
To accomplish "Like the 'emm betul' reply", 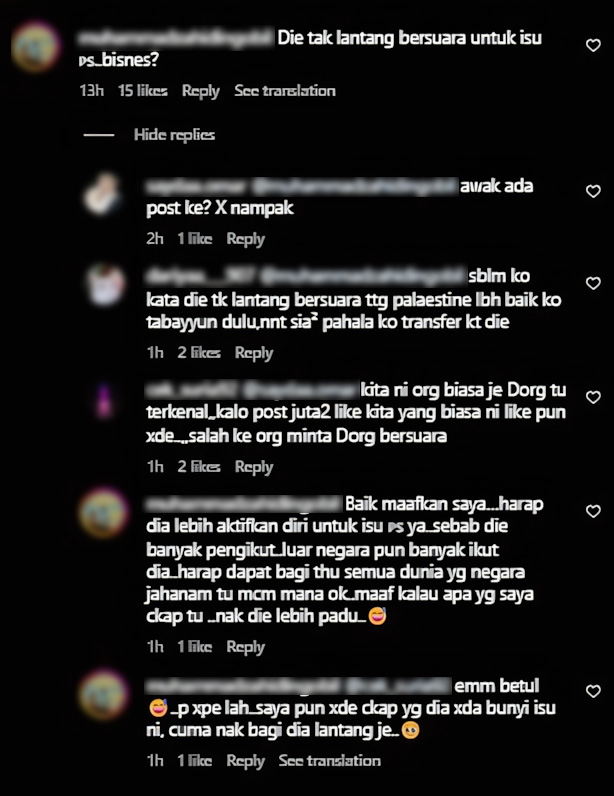I will click(x=593, y=691).
